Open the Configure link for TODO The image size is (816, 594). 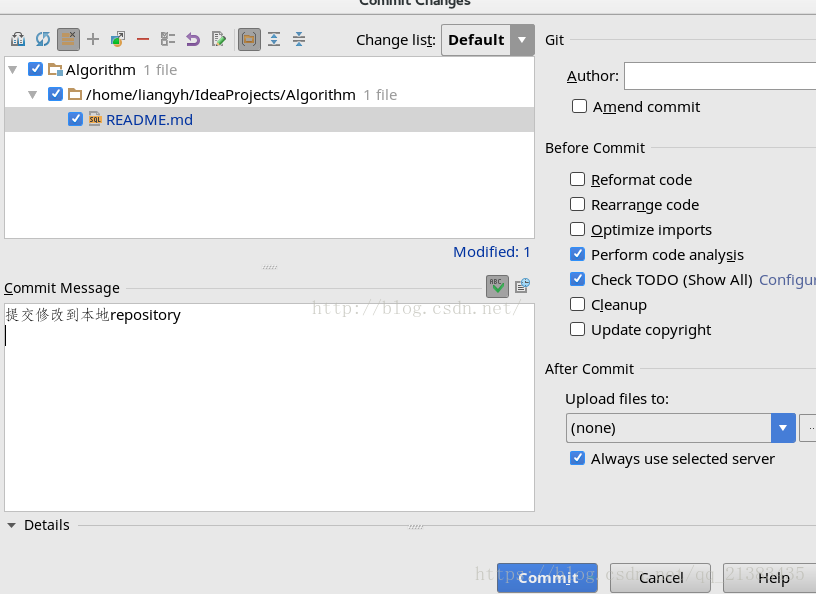click(x=787, y=280)
